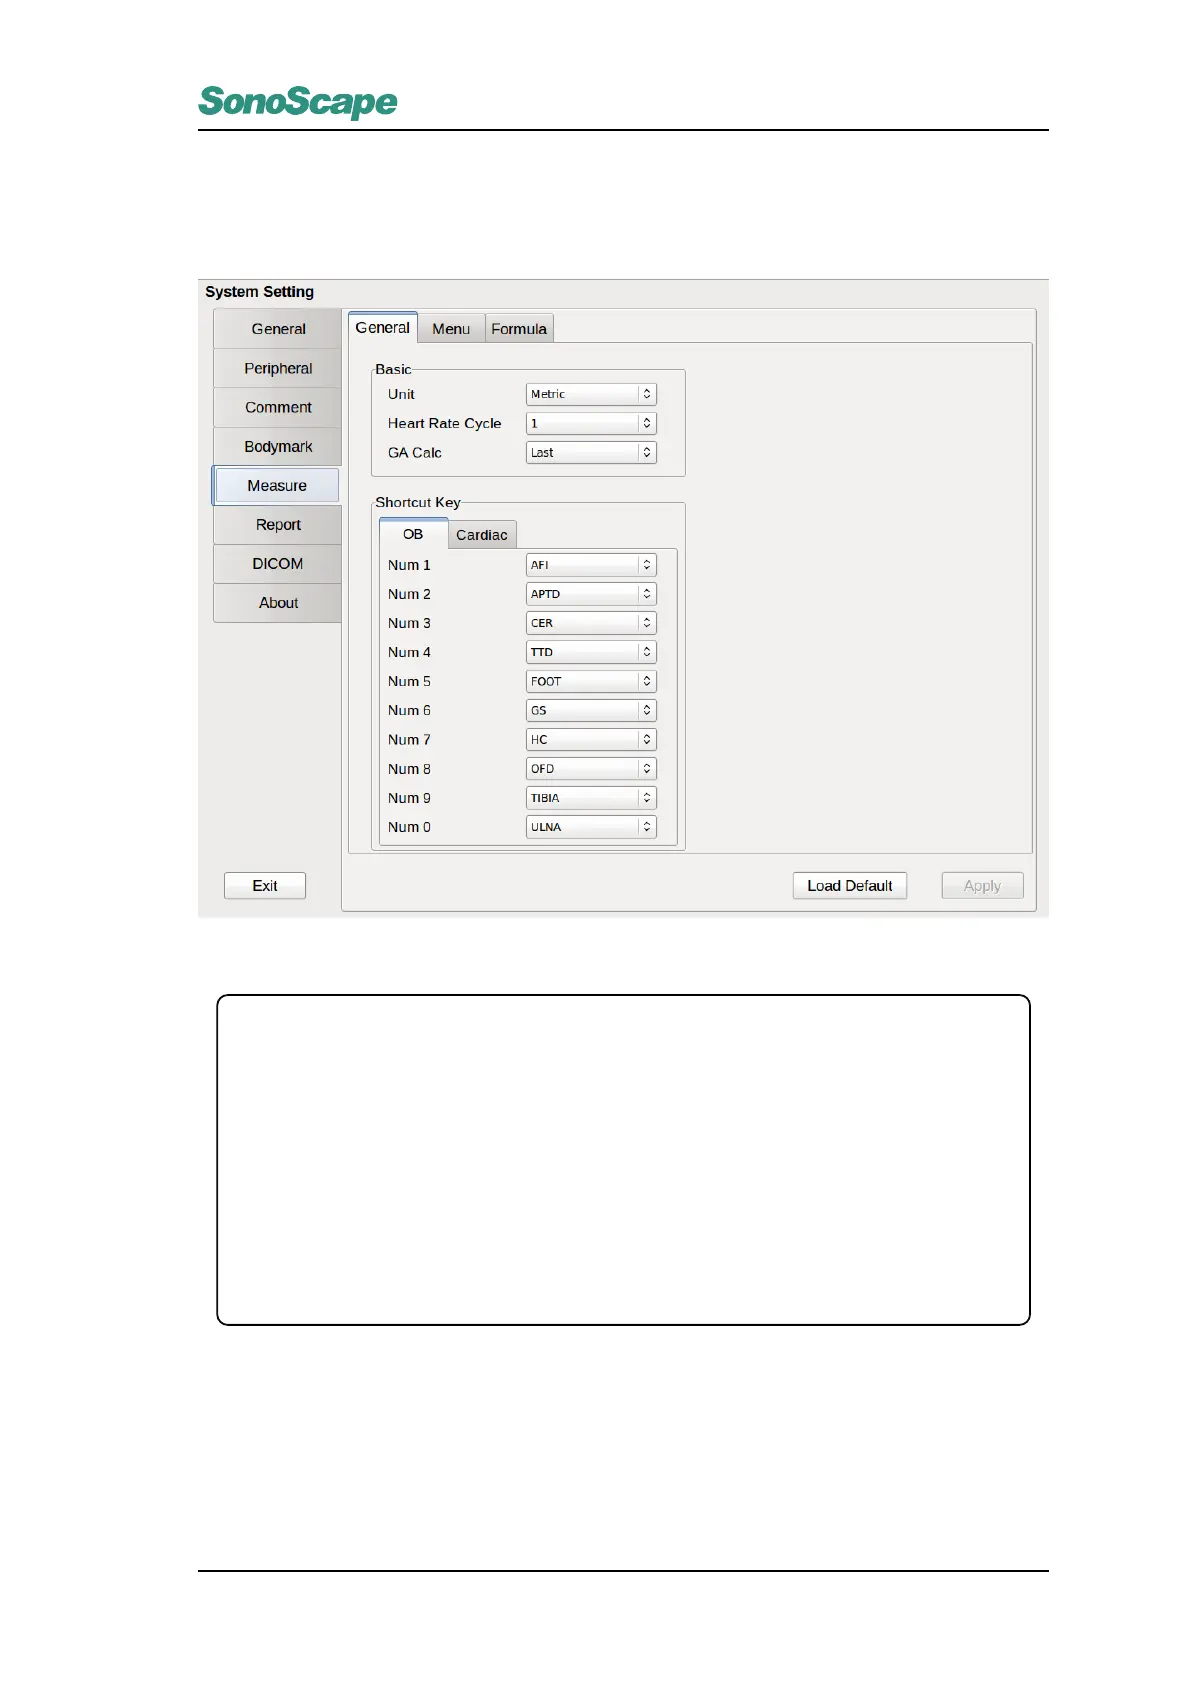Open the Num 9 dropdown showing TIBIA
This screenshot has height=1684, width=1191.
pos(591,798)
